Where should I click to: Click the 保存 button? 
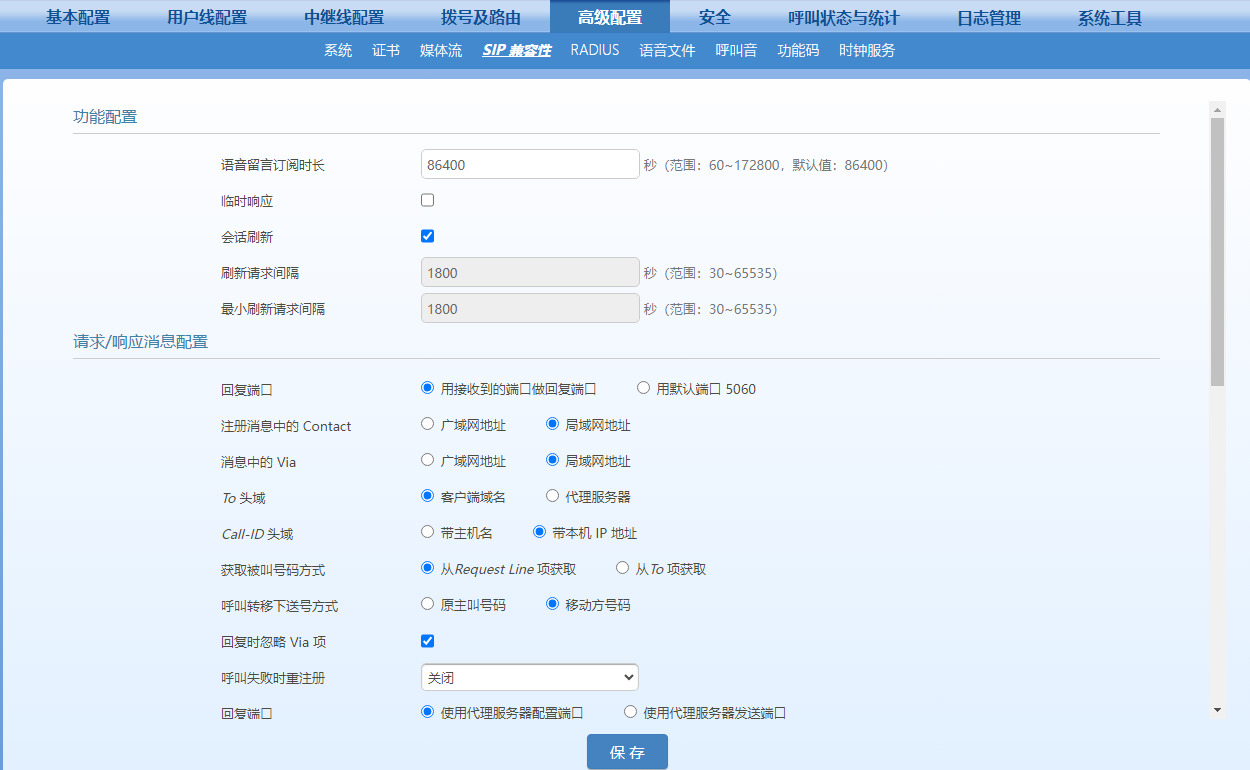point(627,752)
